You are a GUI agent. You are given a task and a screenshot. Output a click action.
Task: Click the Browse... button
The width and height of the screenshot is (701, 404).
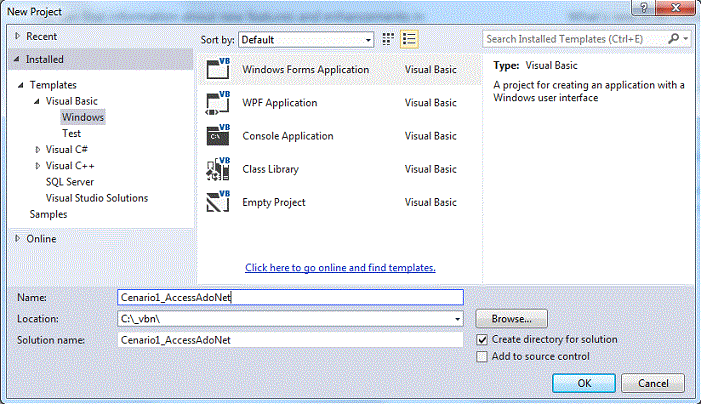point(511,319)
